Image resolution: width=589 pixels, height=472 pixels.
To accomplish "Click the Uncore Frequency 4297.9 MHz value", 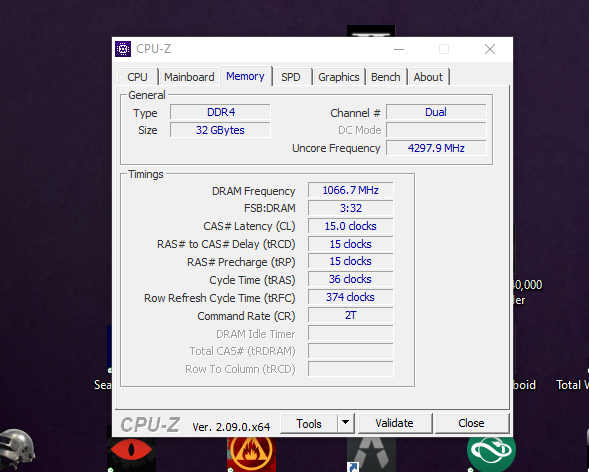I will point(436,148).
